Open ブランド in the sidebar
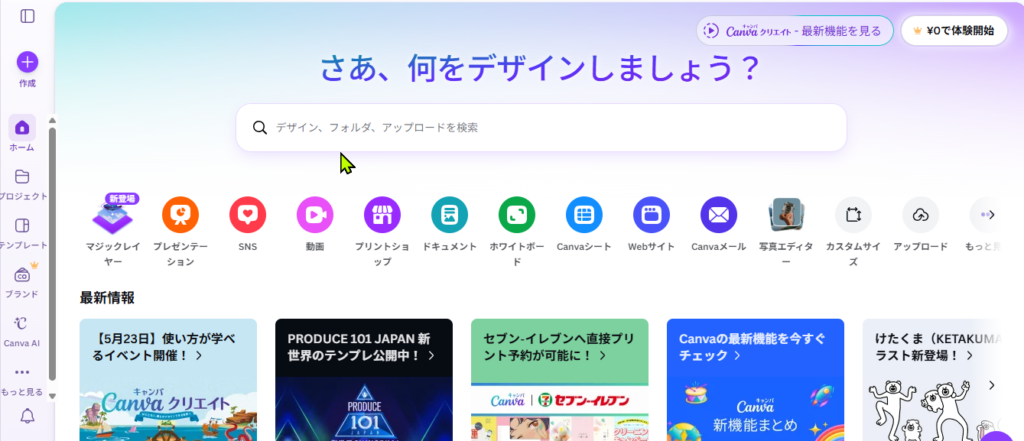This screenshot has width=1024, height=441. coord(22,282)
